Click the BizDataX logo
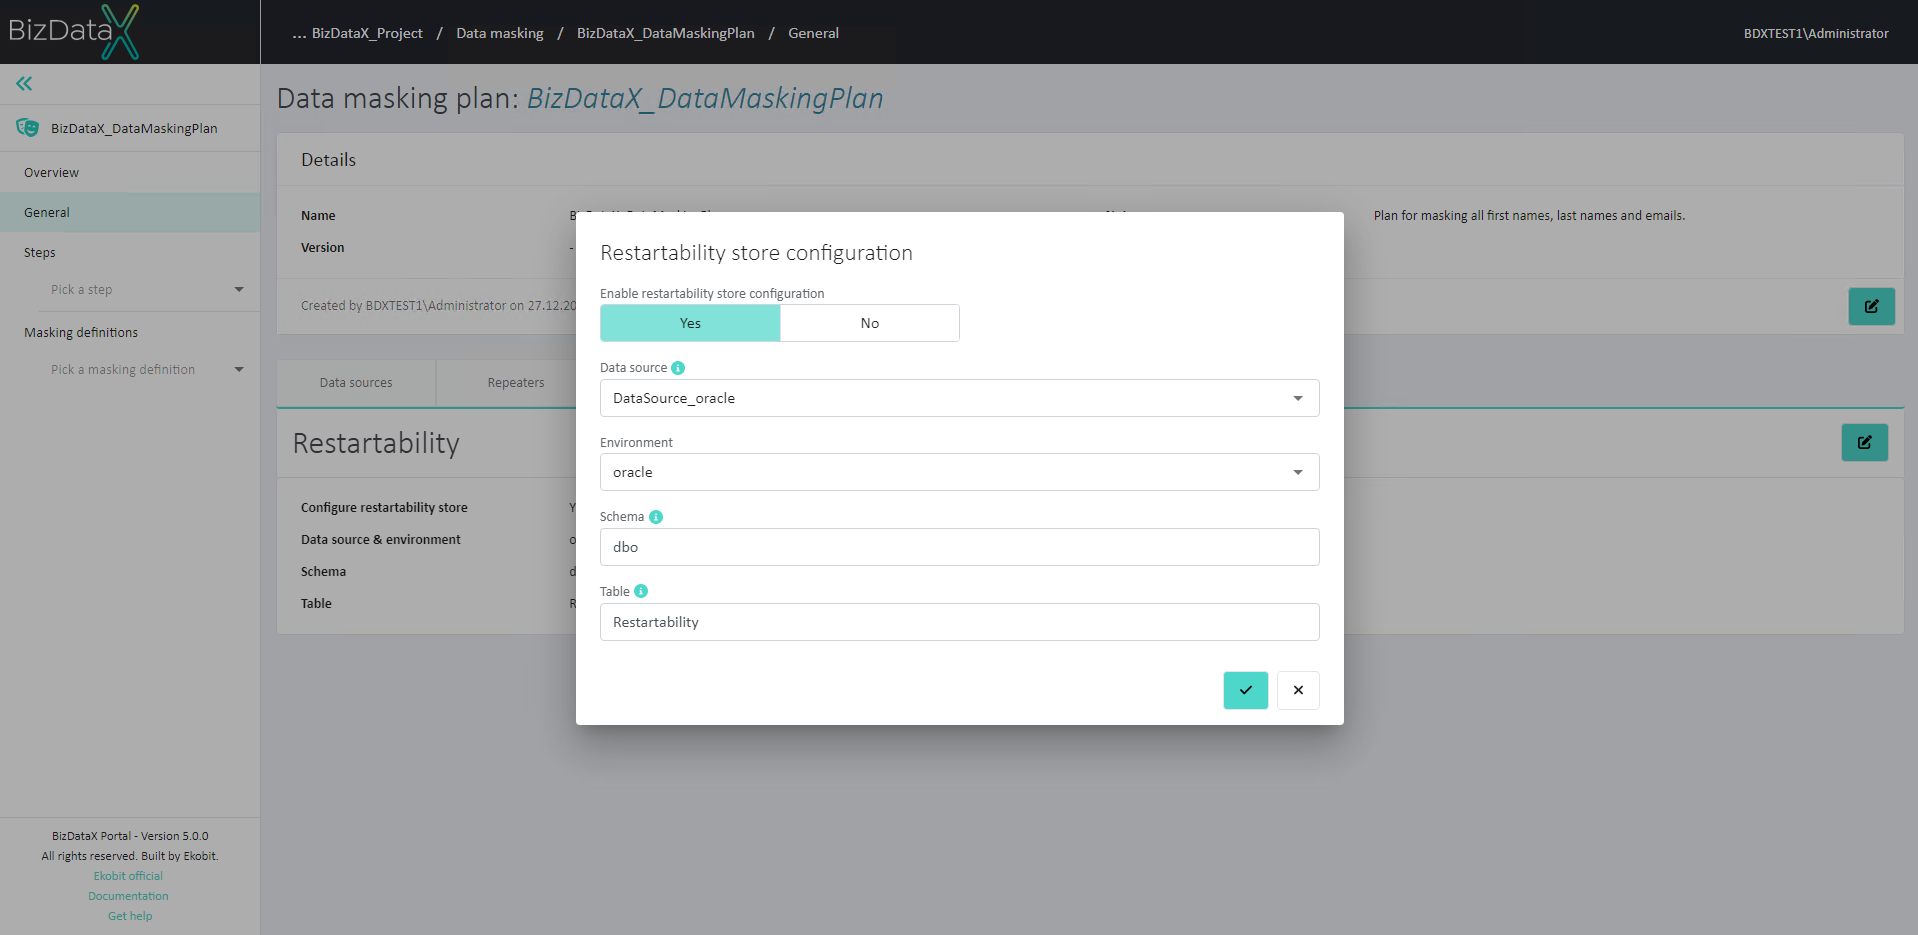The image size is (1918, 935). coord(74,32)
